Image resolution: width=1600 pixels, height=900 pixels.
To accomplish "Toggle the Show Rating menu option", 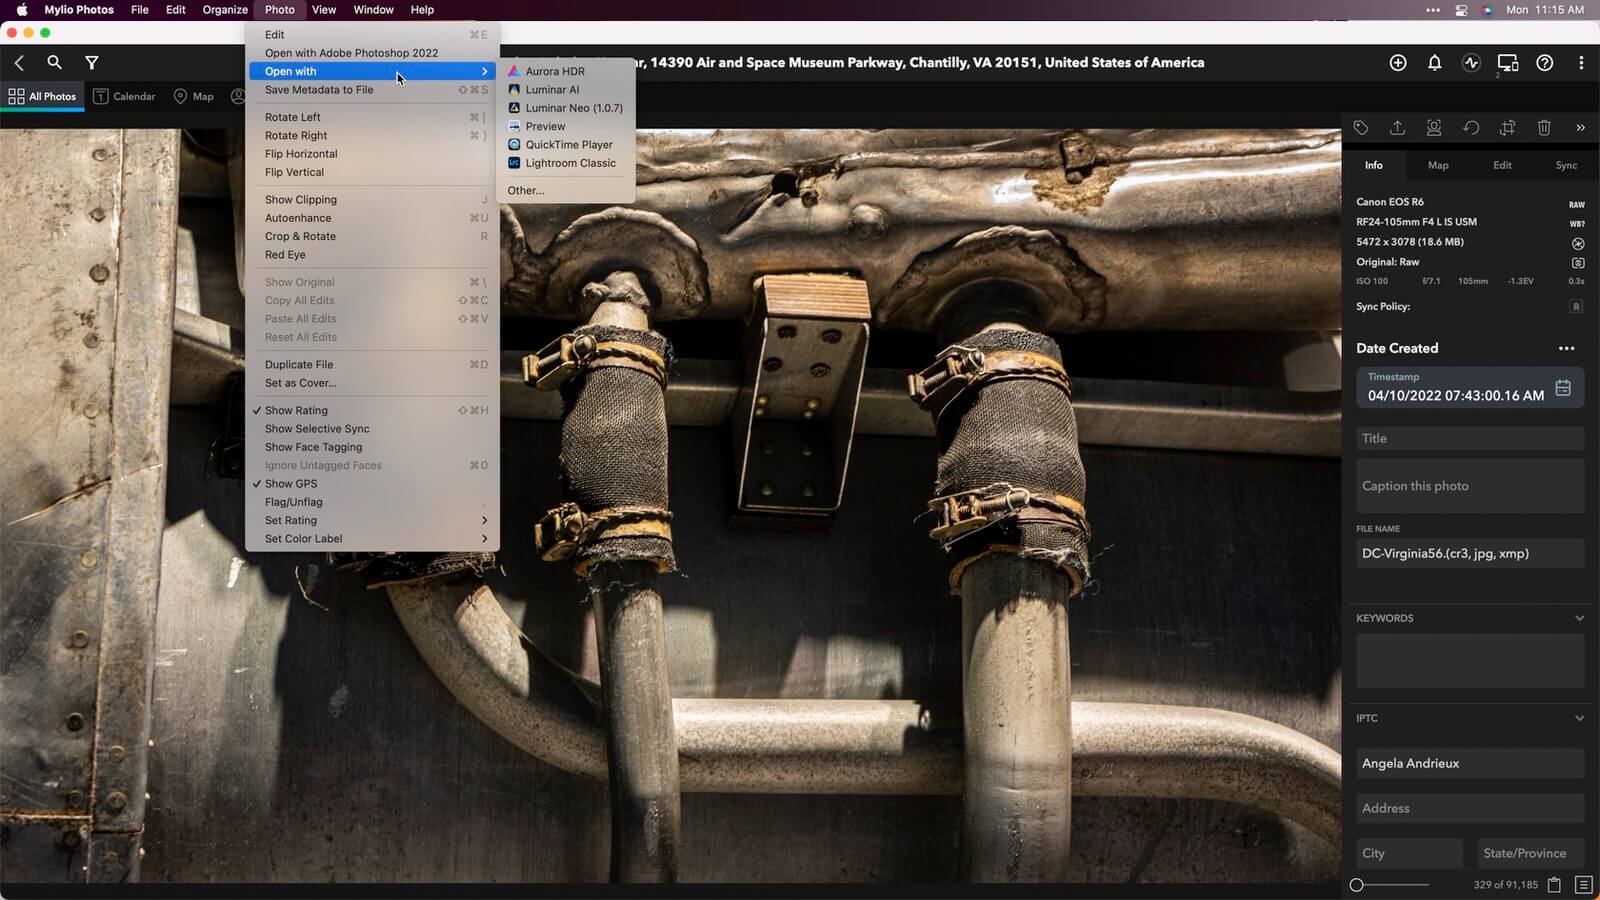I will pos(296,411).
